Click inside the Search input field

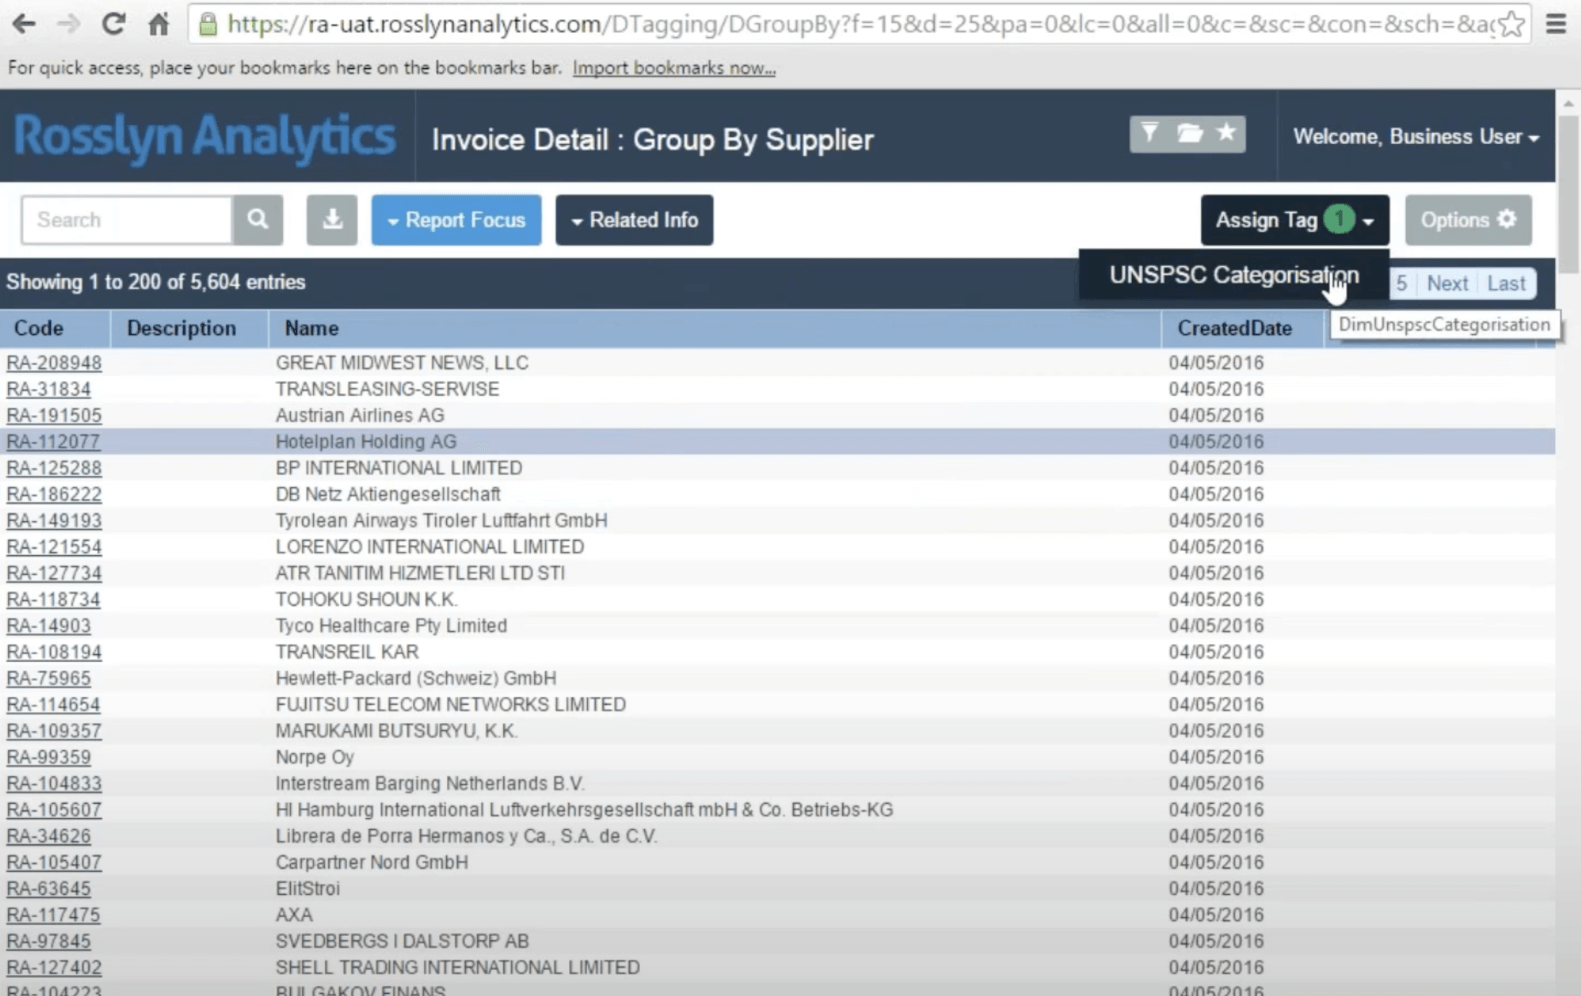click(x=127, y=220)
